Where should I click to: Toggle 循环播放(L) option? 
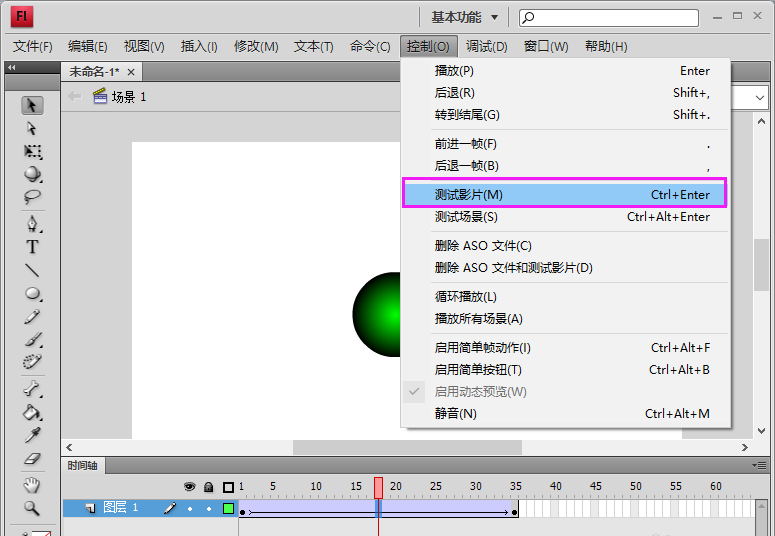pyautogui.click(x=566, y=297)
